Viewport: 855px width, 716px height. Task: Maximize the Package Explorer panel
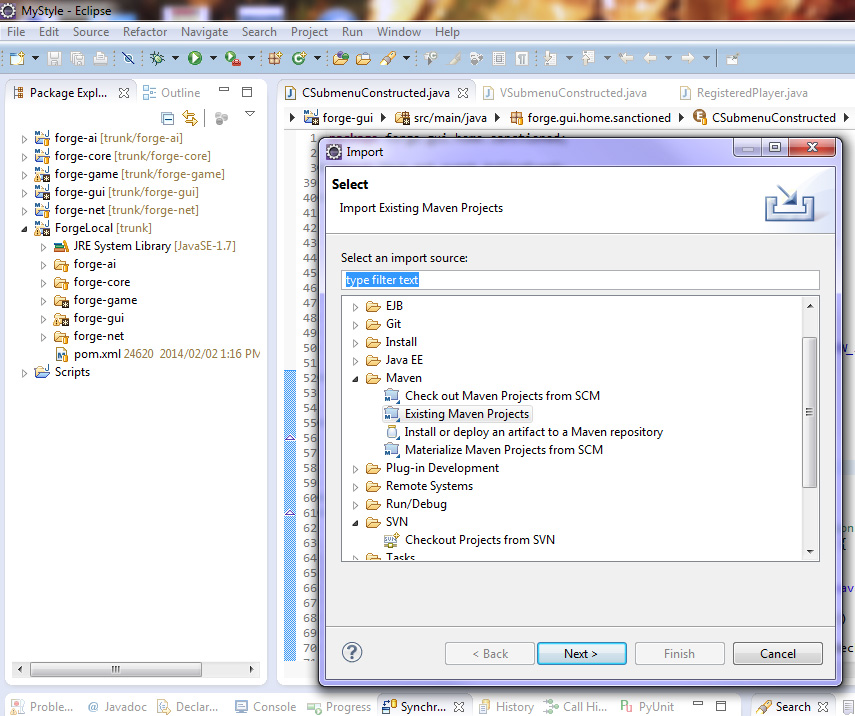247,92
